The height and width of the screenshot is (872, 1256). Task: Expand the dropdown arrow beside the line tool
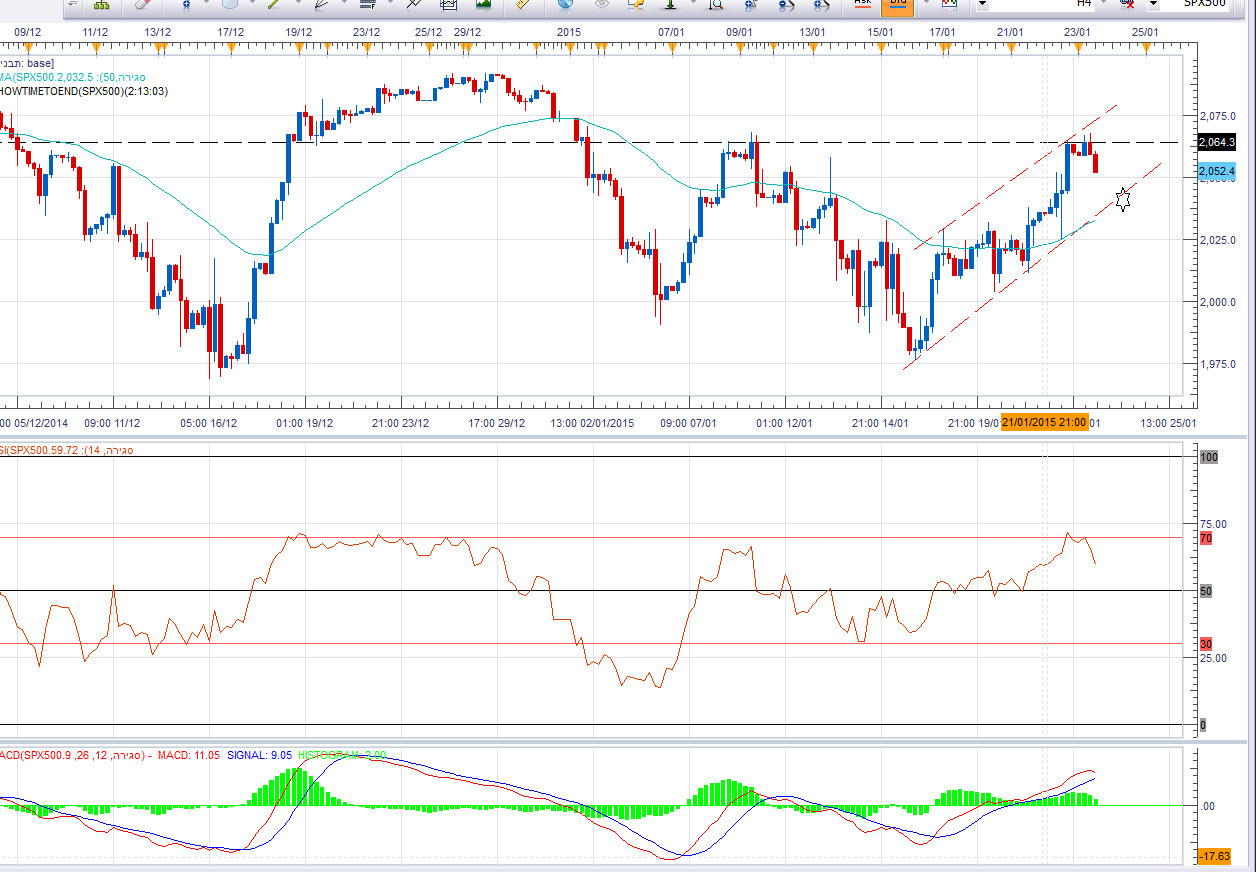[295, 5]
